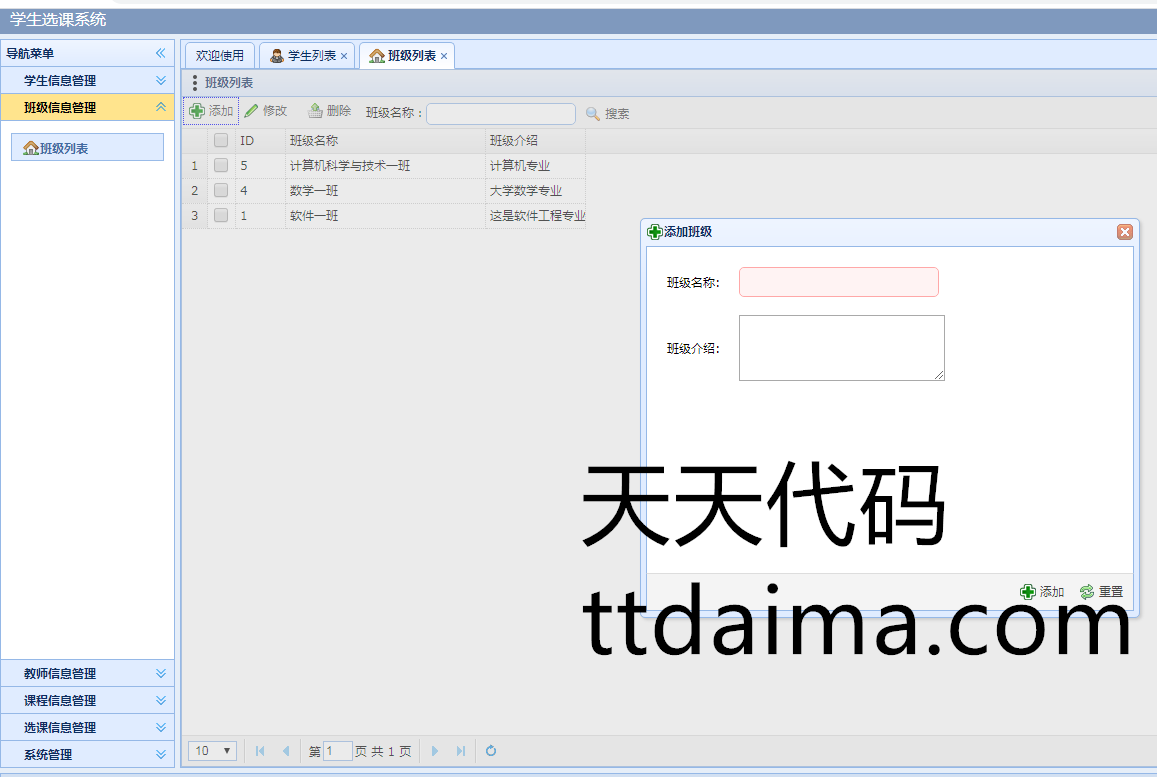Close the 学生列表 tab with its x
Screen dimensions: 1157x777
pyautogui.click(x=344, y=56)
